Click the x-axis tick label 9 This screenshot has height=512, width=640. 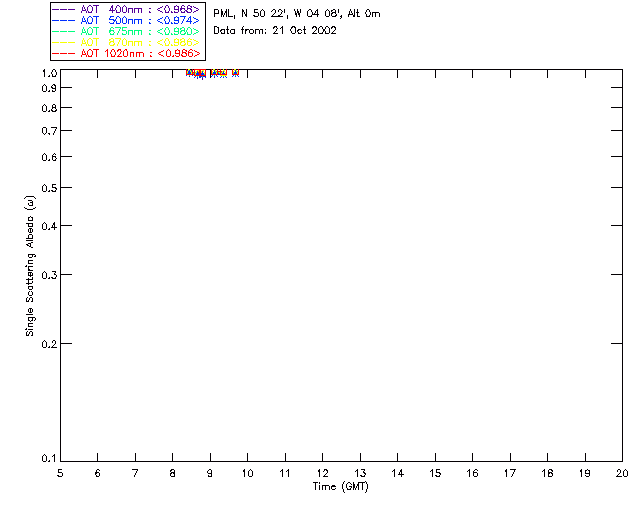click(210, 473)
